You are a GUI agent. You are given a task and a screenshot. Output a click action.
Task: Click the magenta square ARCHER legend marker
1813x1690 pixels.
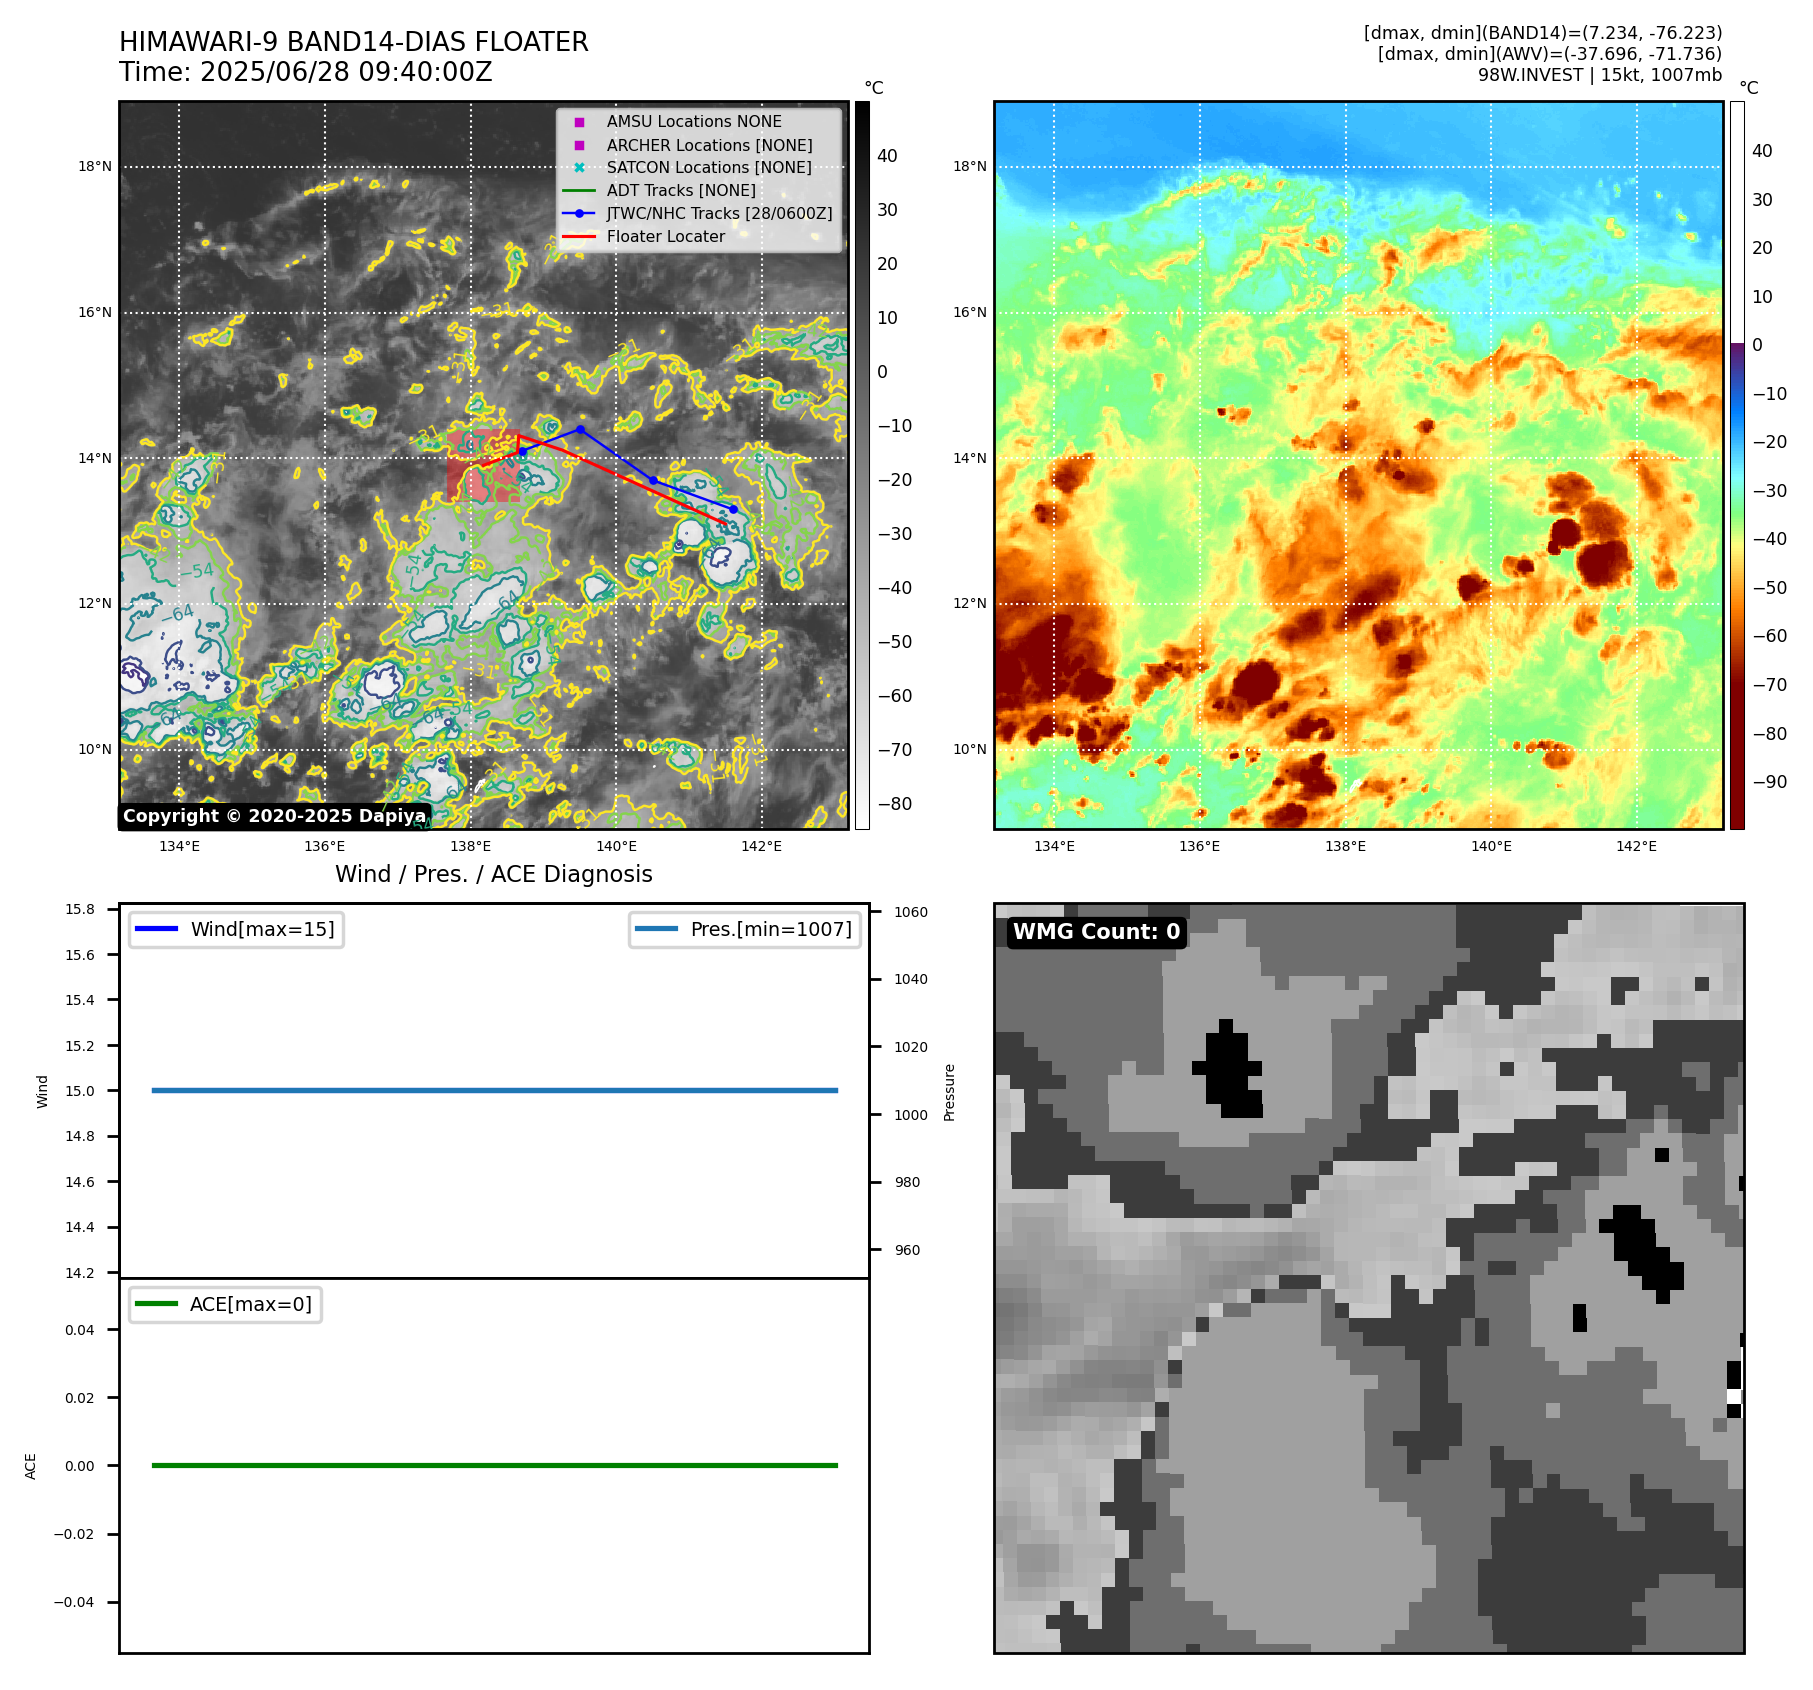(579, 145)
